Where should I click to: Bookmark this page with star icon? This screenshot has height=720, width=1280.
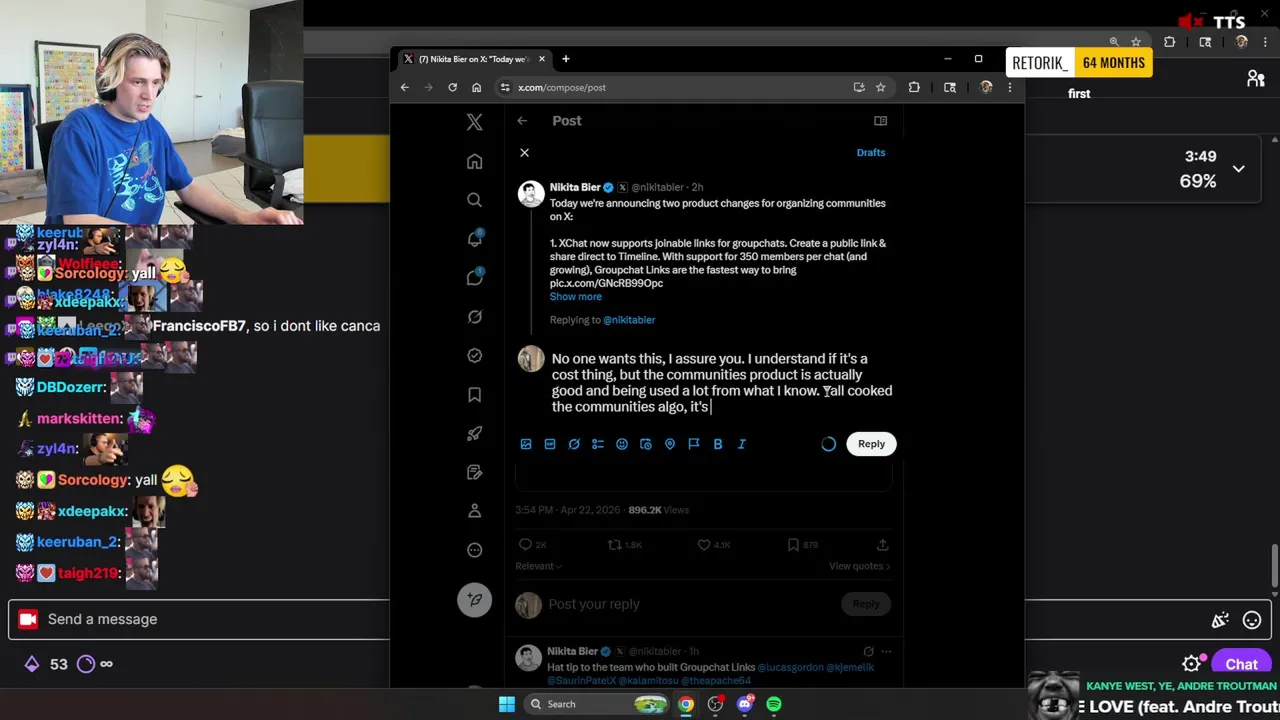pyautogui.click(x=880, y=87)
